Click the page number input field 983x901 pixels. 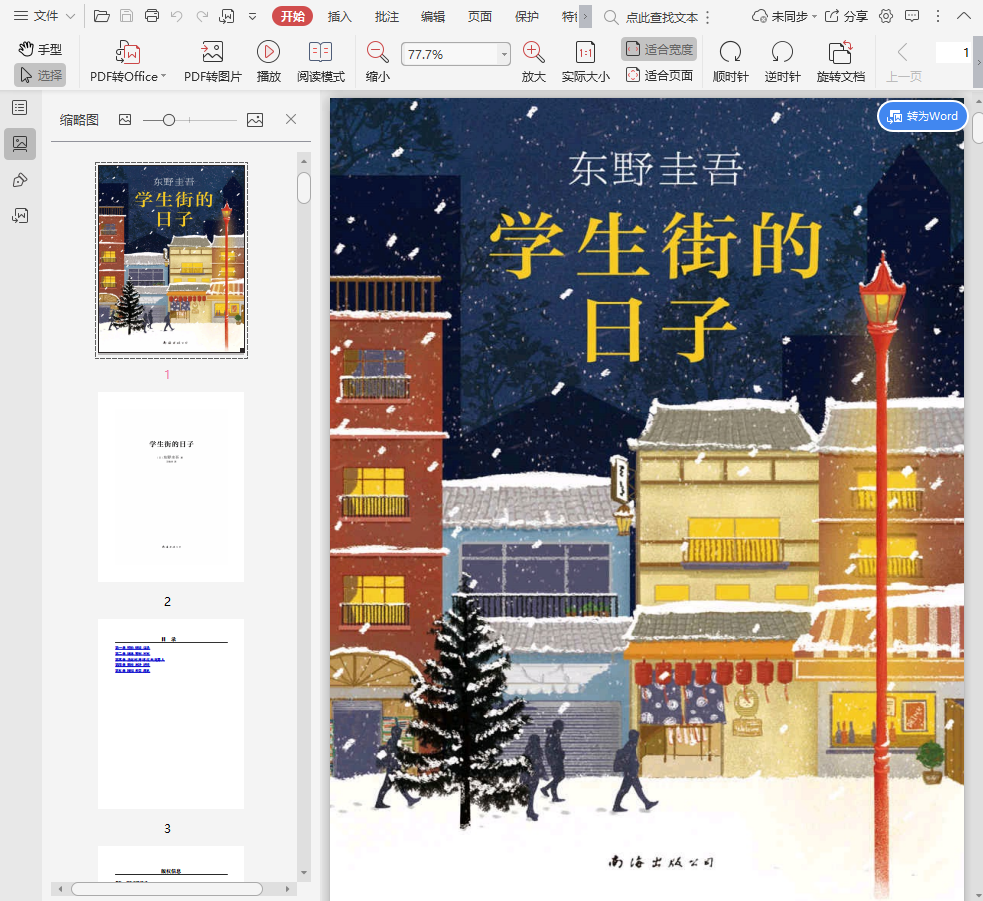click(x=953, y=53)
